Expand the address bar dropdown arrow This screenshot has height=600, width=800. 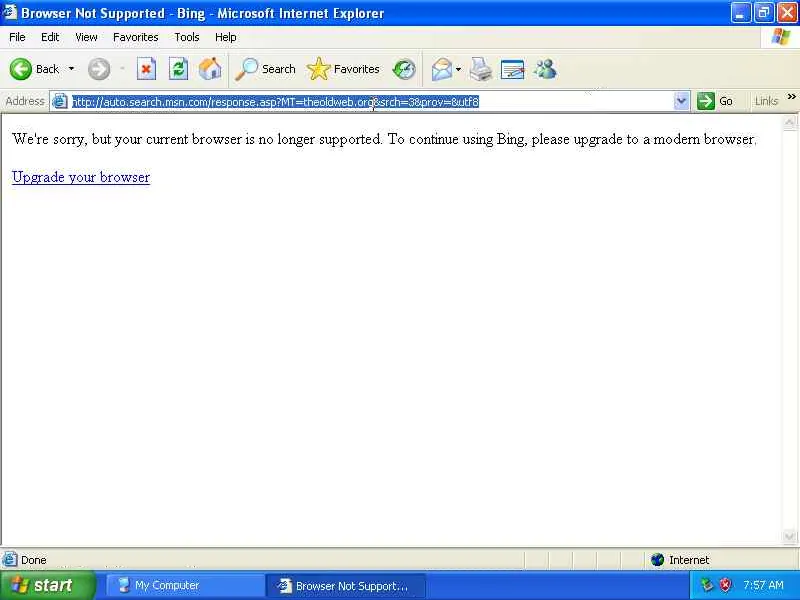tap(681, 101)
